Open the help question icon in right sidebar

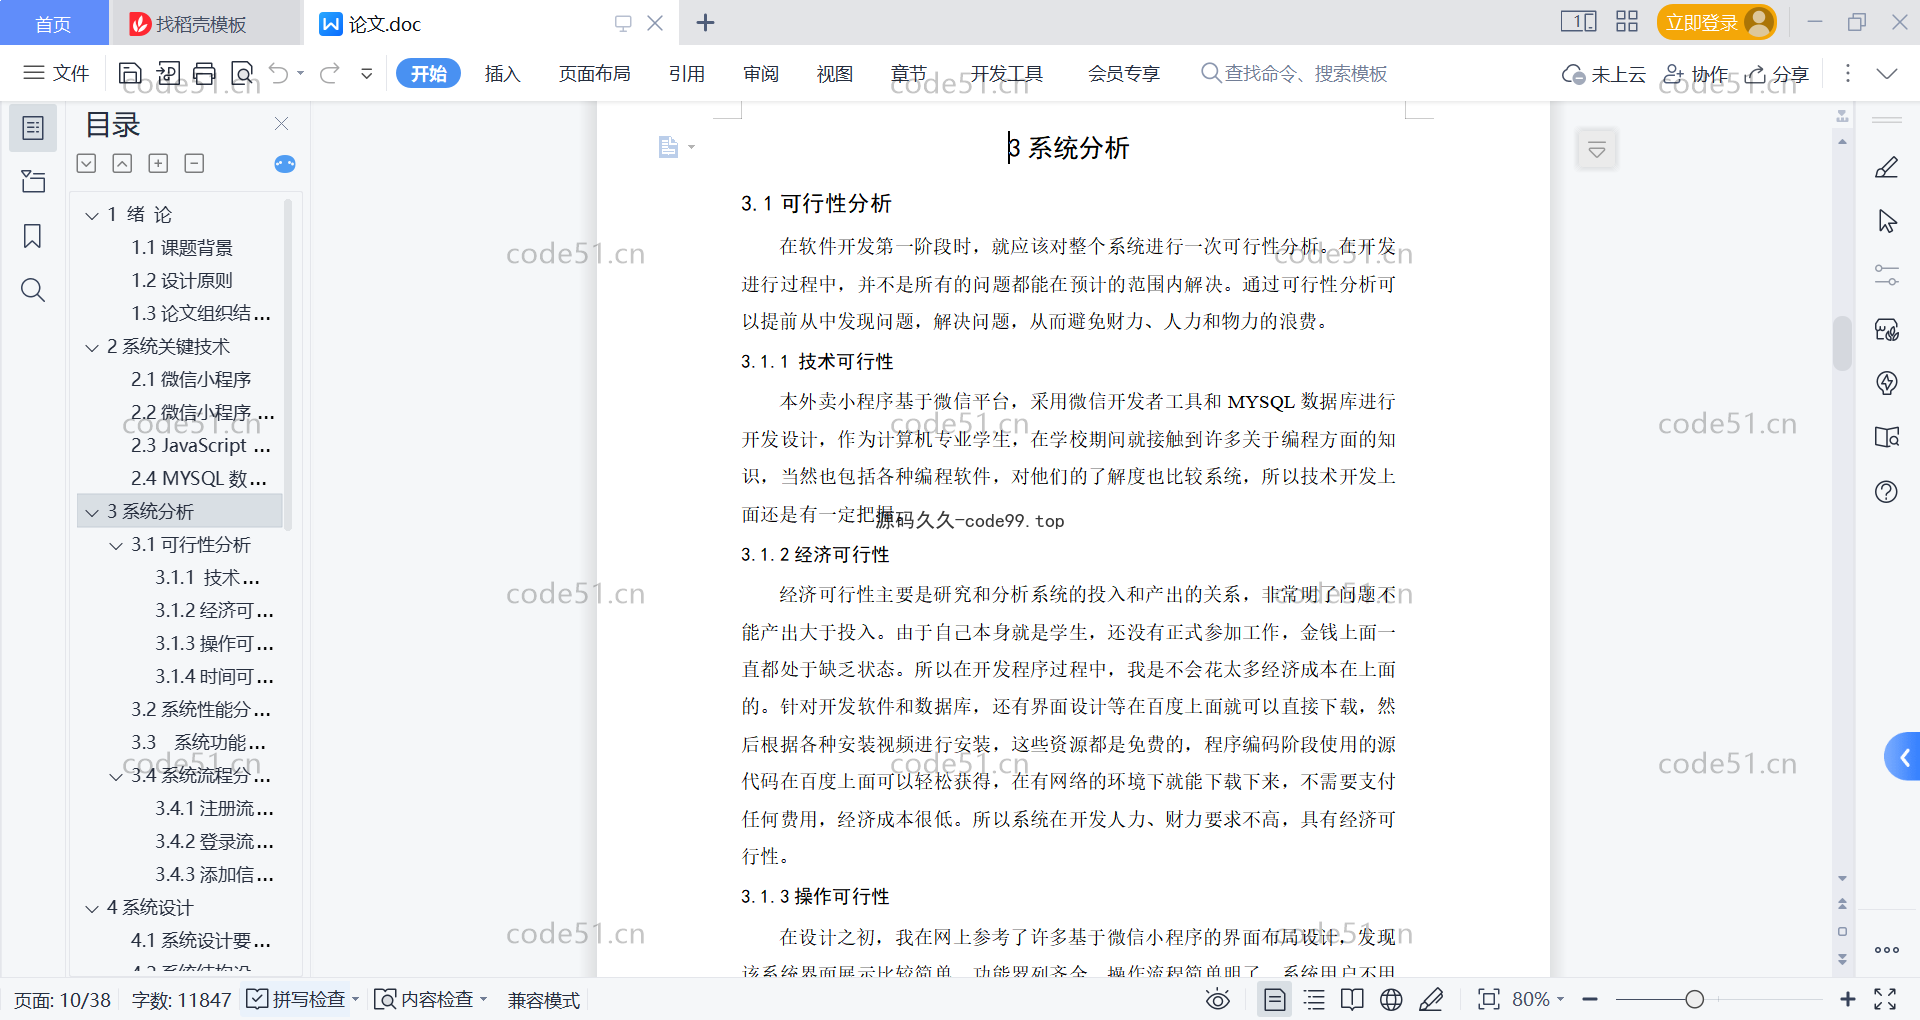click(x=1887, y=491)
